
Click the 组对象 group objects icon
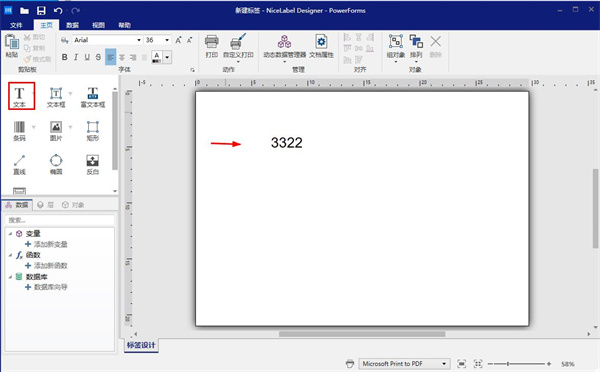(396, 41)
